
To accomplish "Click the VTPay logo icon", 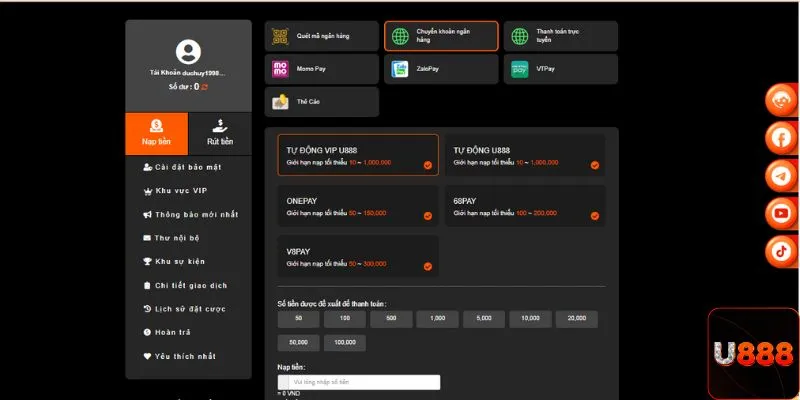I will coord(519,69).
